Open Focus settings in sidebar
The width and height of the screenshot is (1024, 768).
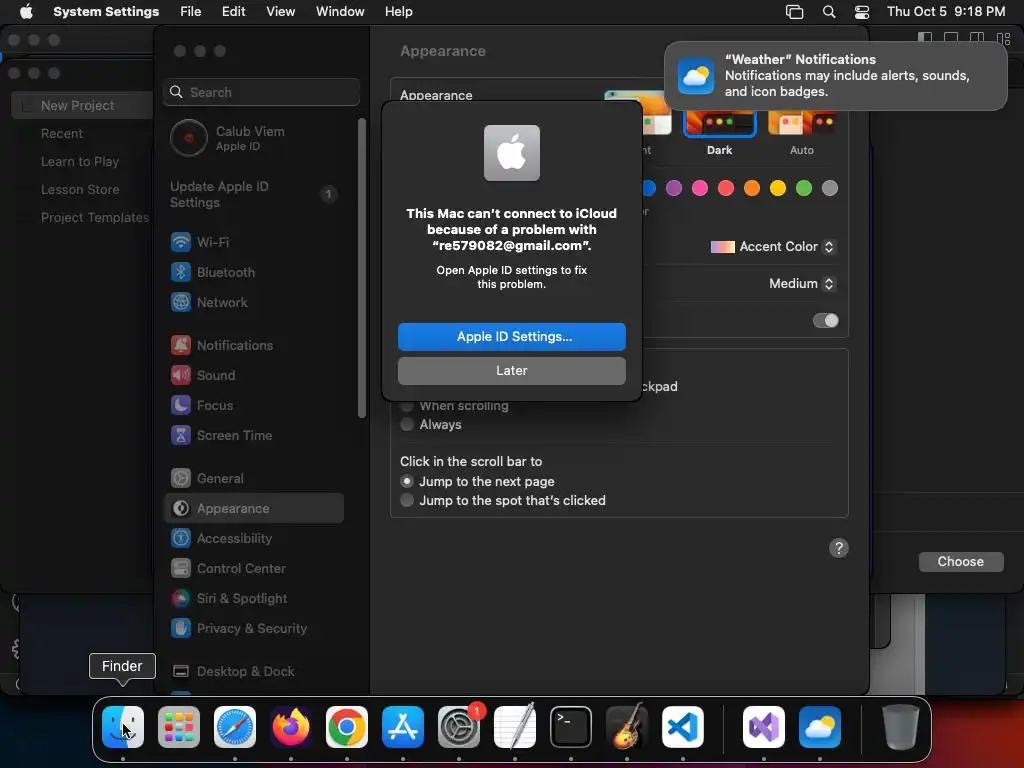254,406
